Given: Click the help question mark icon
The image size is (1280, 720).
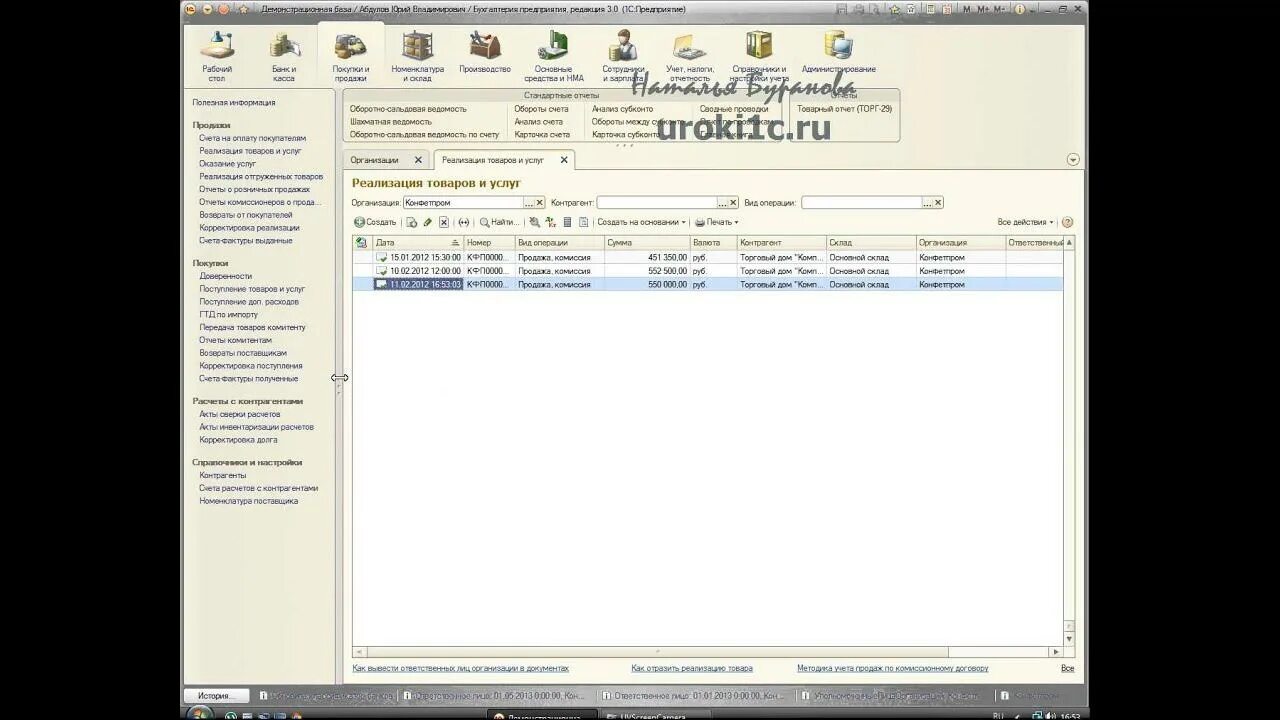Looking at the screenshot, I should click(x=1067, y=222).
